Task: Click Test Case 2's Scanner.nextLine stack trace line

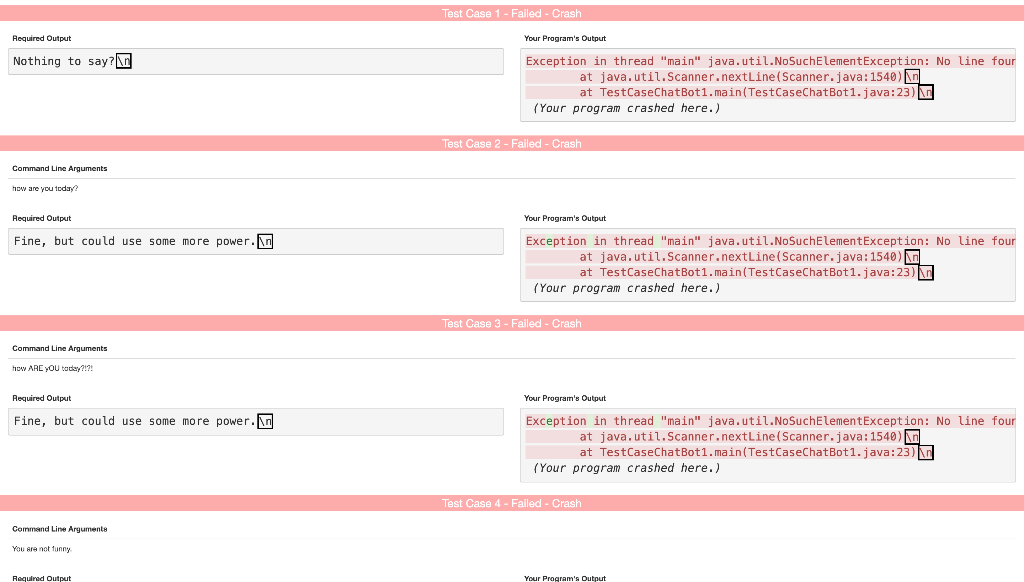Action: 722,257
